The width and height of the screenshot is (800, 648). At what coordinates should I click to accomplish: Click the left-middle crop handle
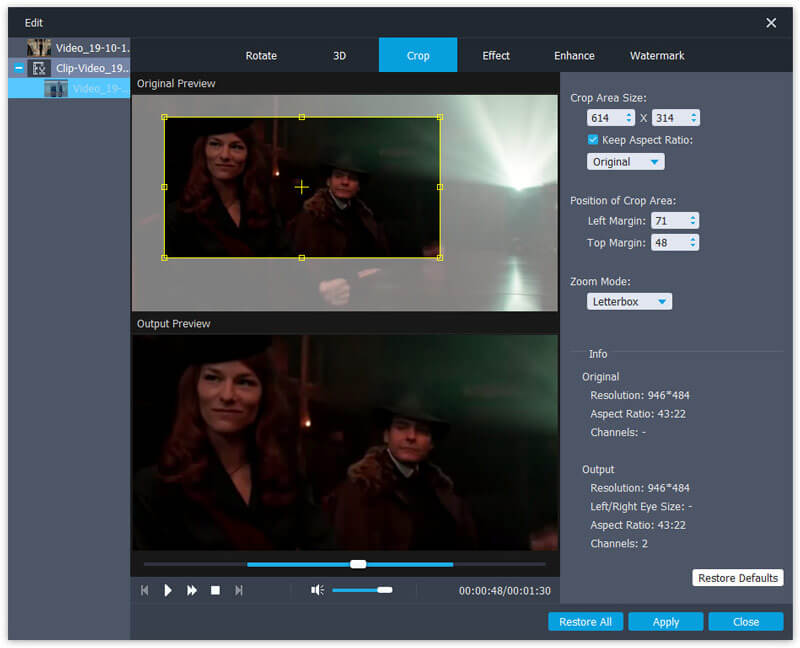164,187
